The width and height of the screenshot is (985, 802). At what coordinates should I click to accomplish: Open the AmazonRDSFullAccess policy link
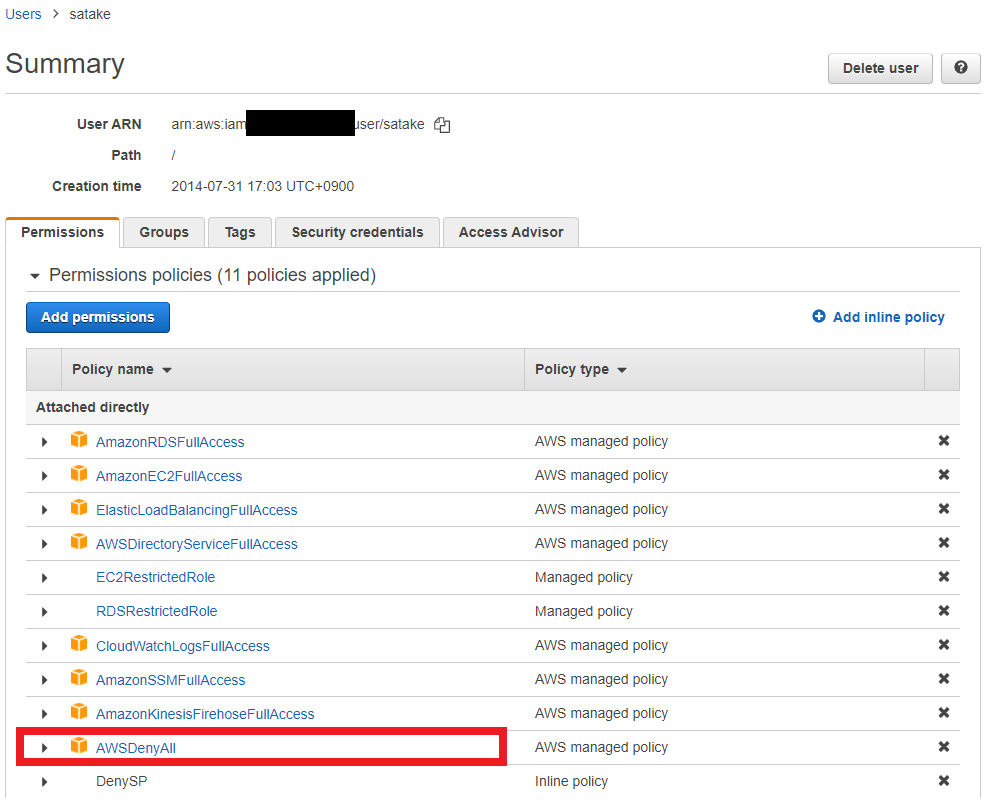(170, 442)
